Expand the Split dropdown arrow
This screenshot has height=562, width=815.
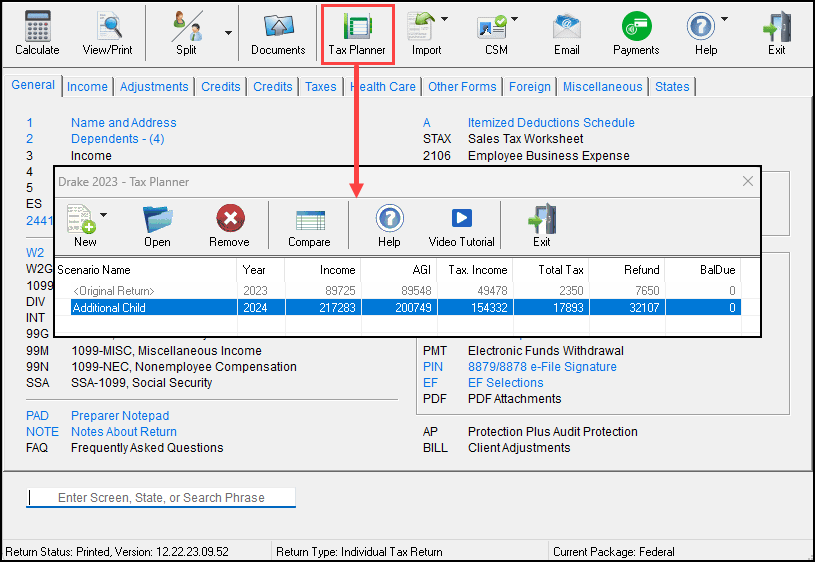tap(228, 33)
